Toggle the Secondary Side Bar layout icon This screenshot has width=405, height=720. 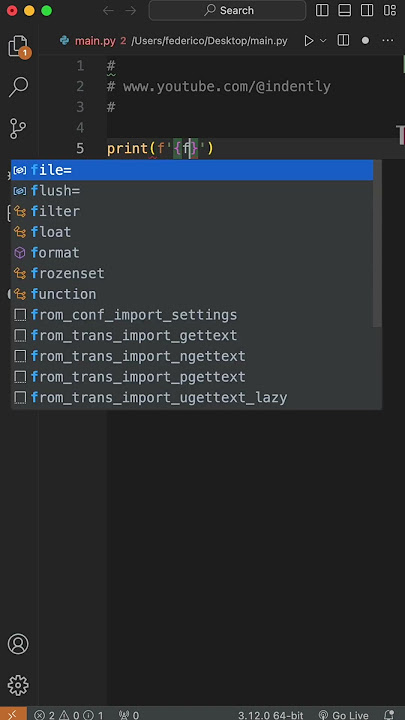click(x=367, y=10)
